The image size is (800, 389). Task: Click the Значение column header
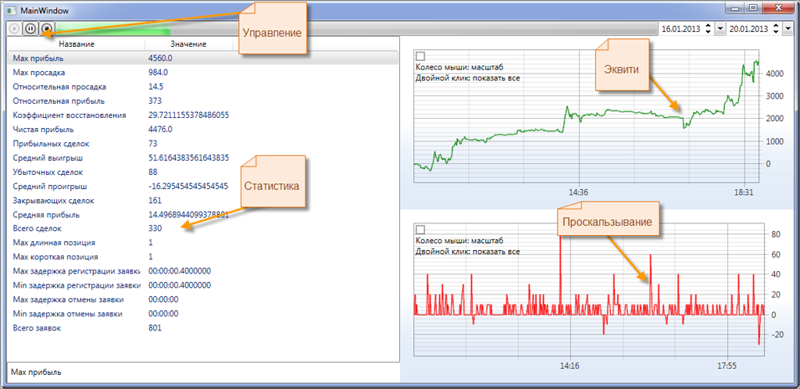(x=189, y=44)
